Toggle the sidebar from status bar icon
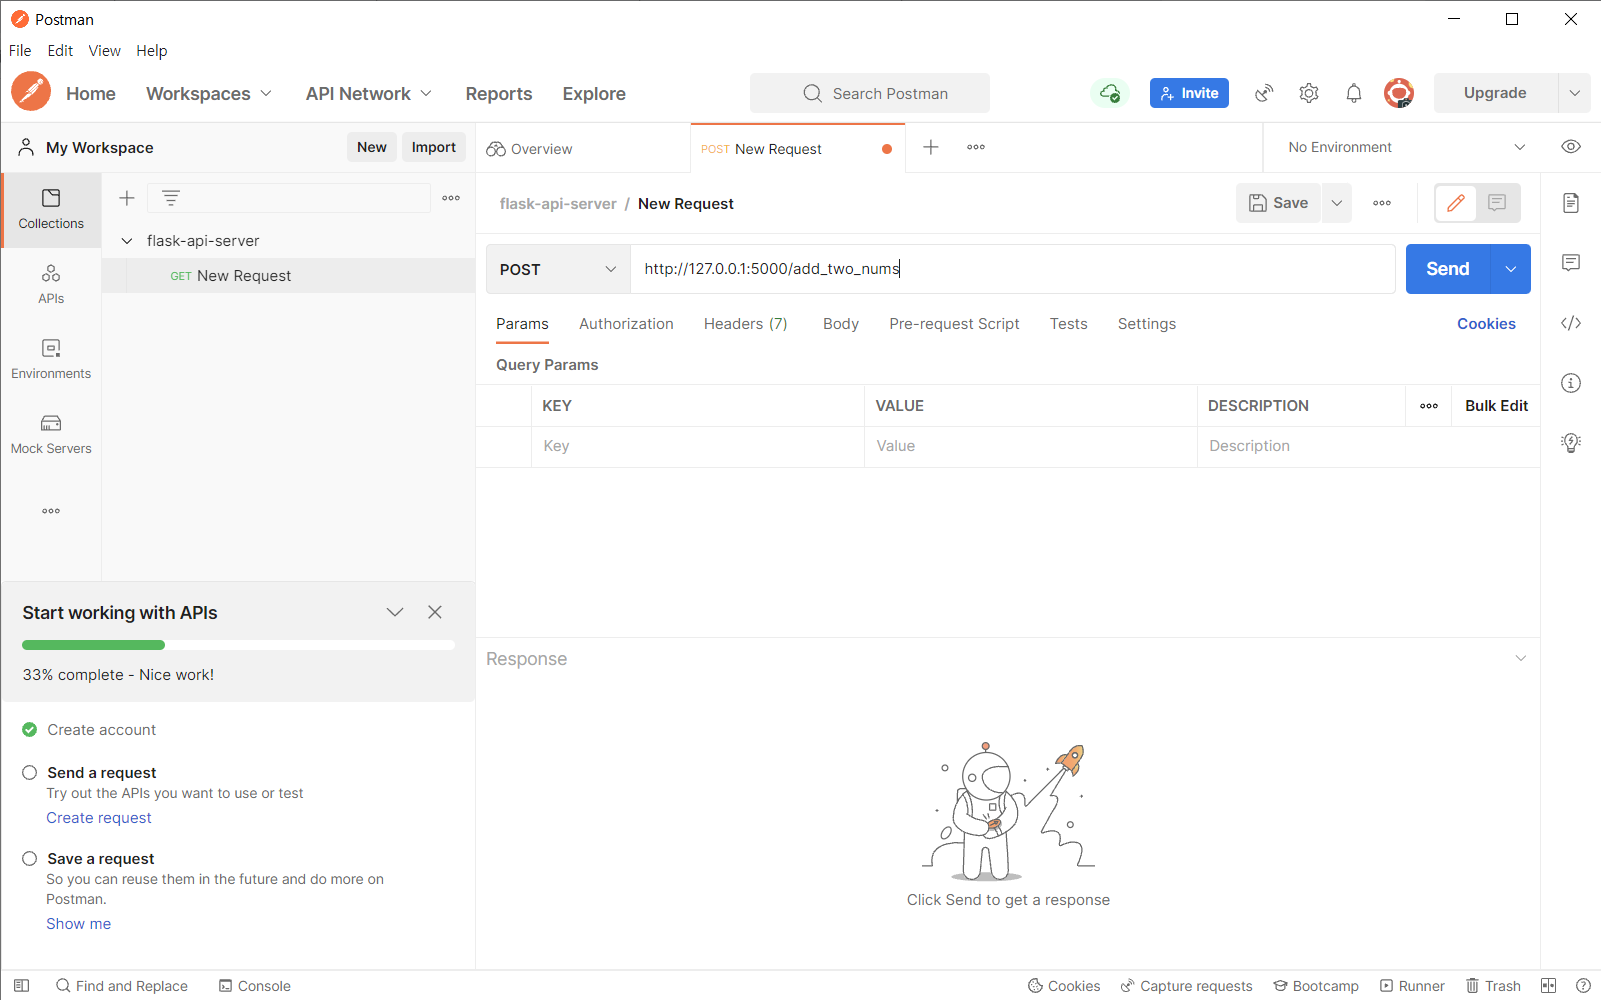1601x1000 pixels. 21,986
